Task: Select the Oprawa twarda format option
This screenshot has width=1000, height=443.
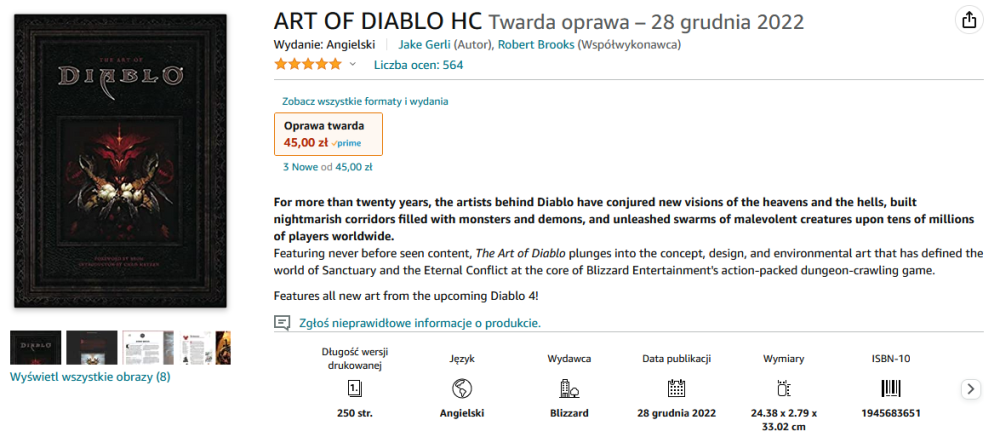Action: [328, 134]
